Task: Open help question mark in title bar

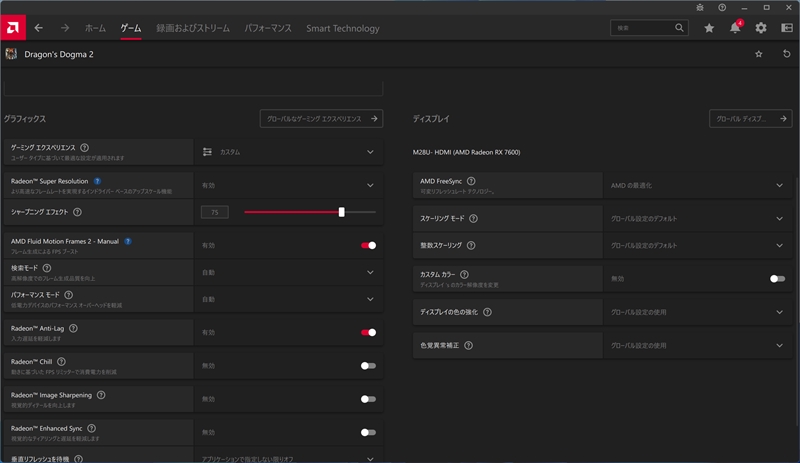Action: [722, 8]
